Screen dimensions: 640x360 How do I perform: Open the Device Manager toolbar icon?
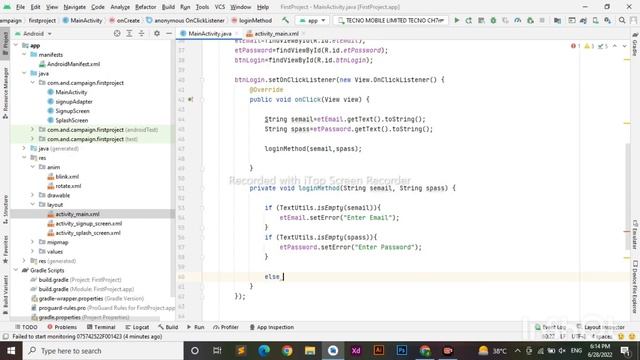pos(596,20)
